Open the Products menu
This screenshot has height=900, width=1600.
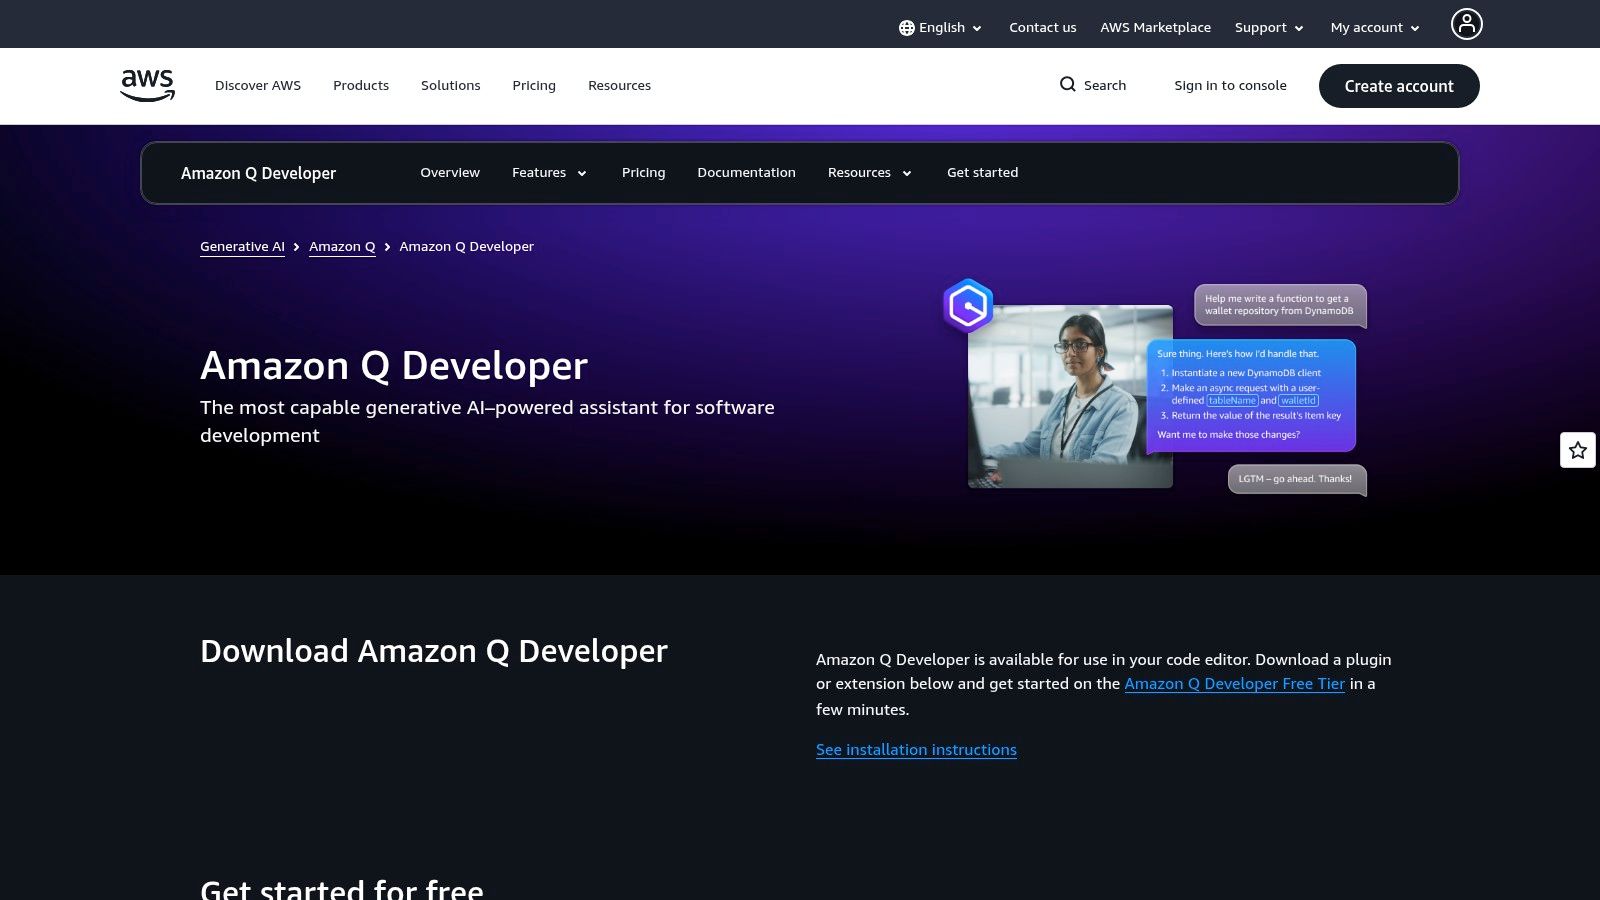[x=361, y=86]
